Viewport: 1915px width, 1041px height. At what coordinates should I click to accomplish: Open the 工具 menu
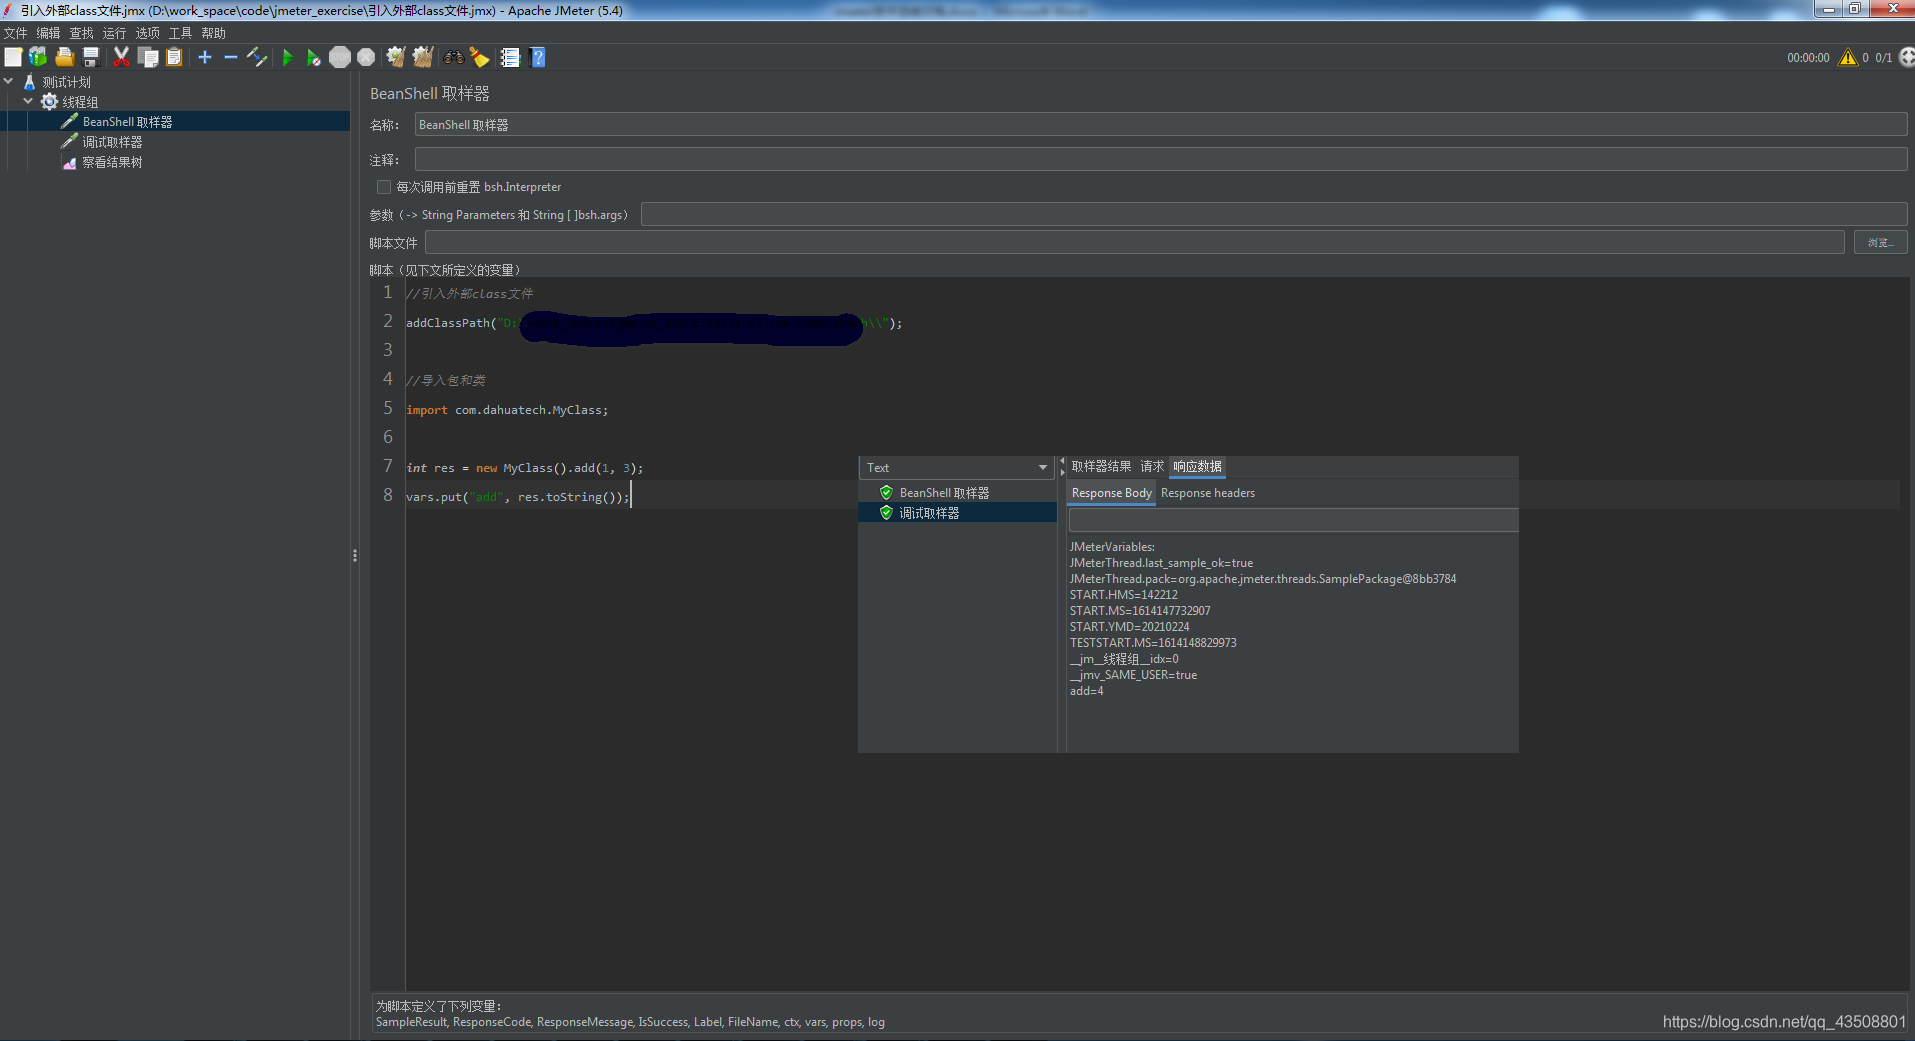(180, 33)
